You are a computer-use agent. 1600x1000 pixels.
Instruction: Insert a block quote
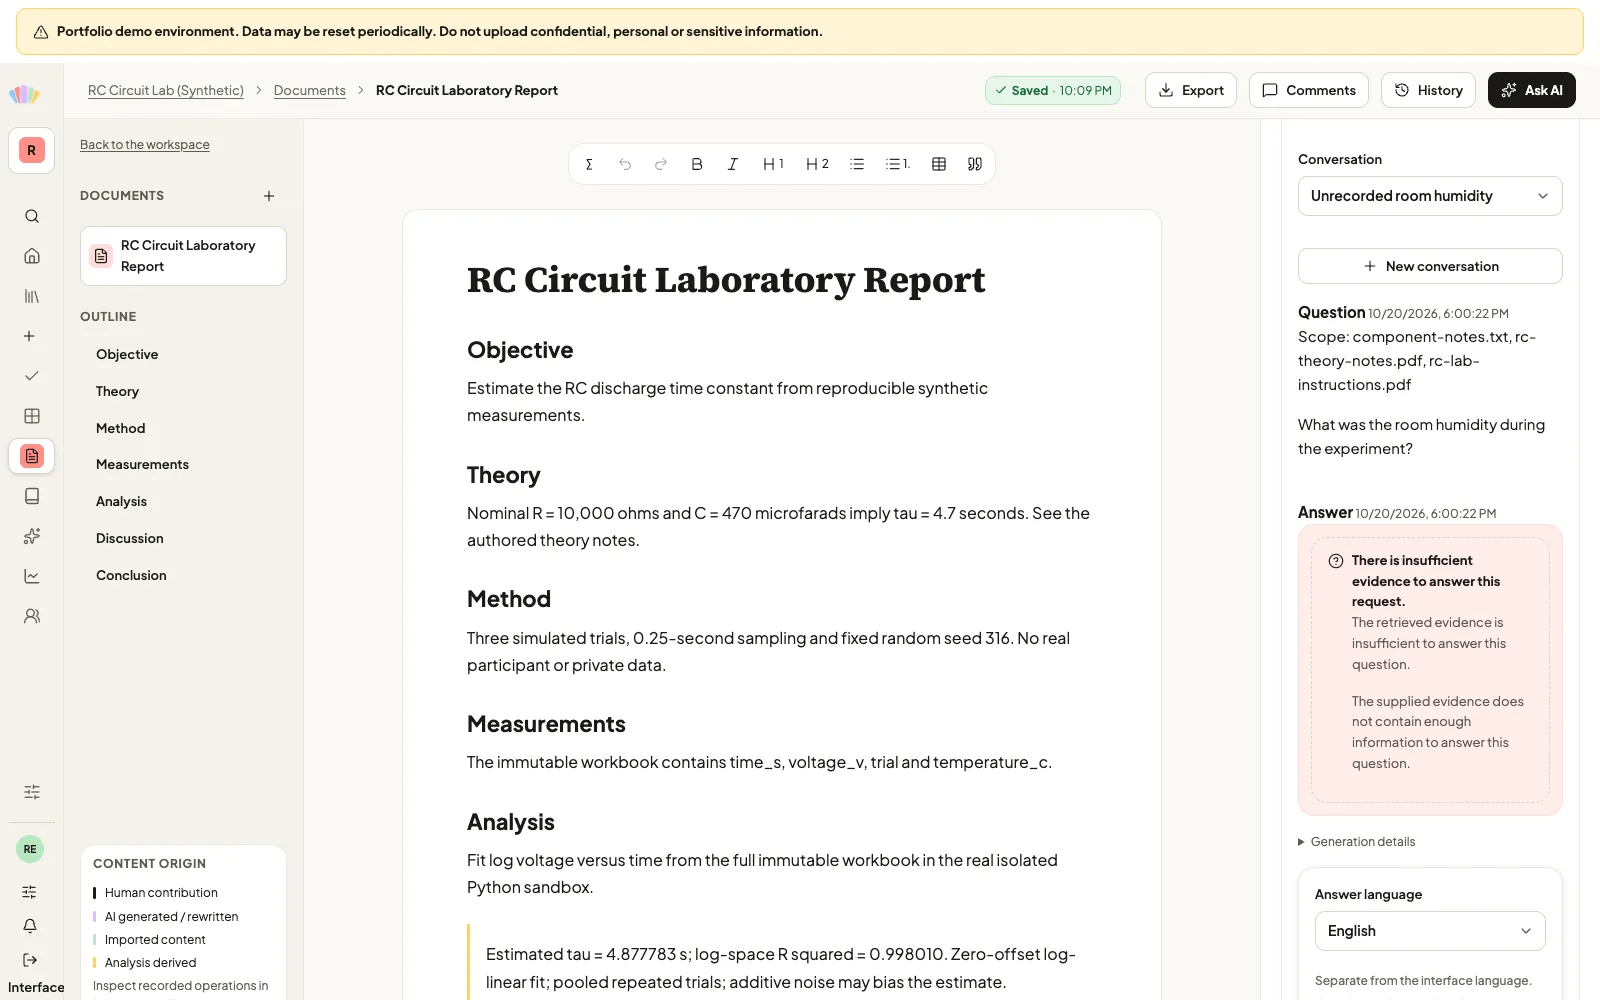click(x=975, y=164)
